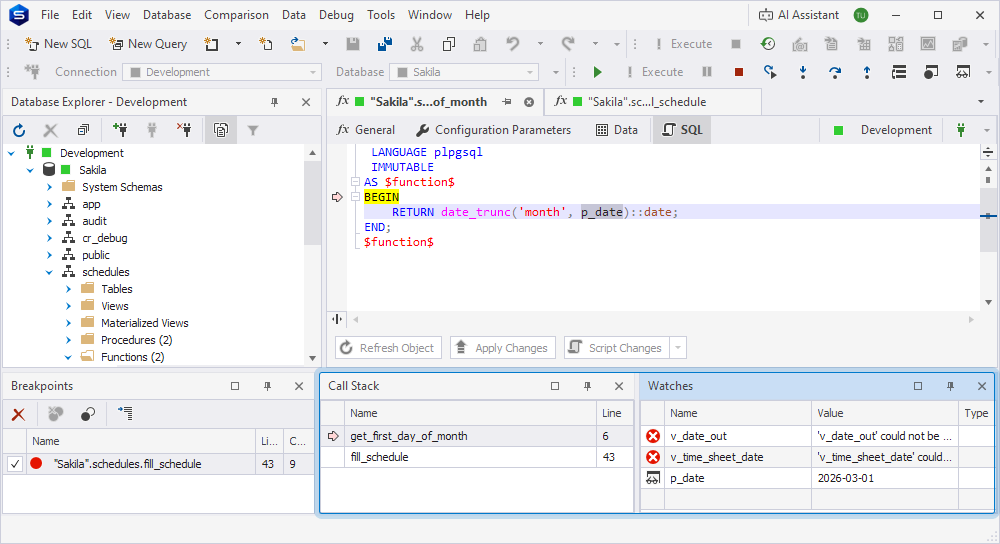
Task: Click the Refresh Object button
Action: 388,348
